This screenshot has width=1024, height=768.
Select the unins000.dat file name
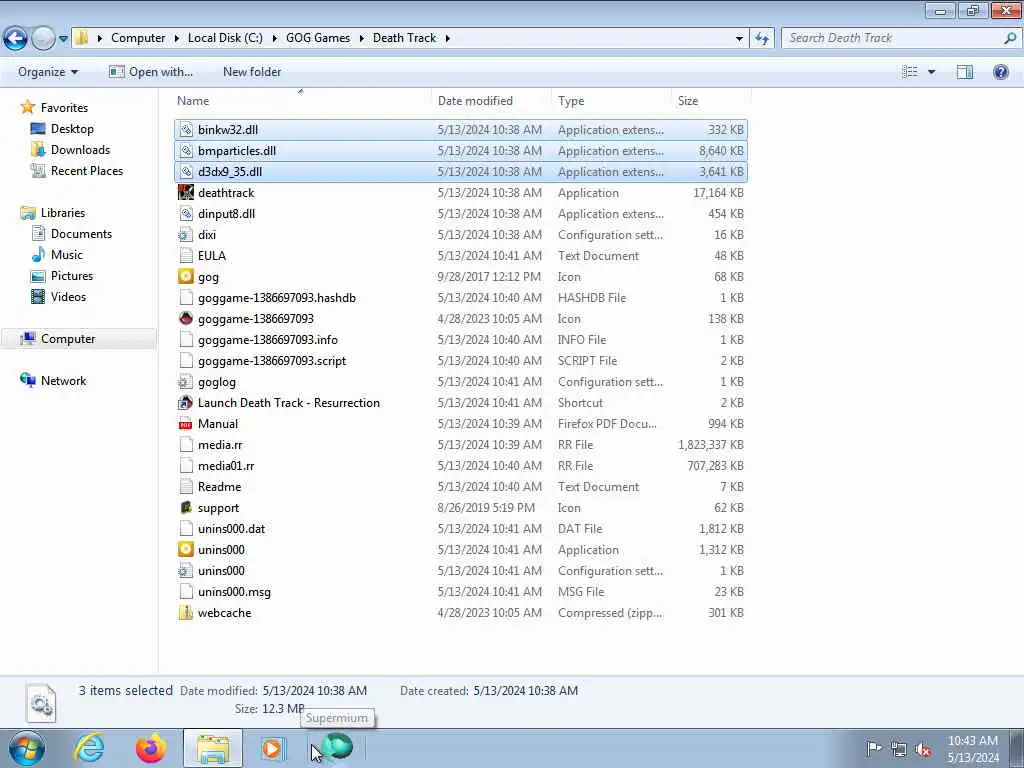click(231, 528)
